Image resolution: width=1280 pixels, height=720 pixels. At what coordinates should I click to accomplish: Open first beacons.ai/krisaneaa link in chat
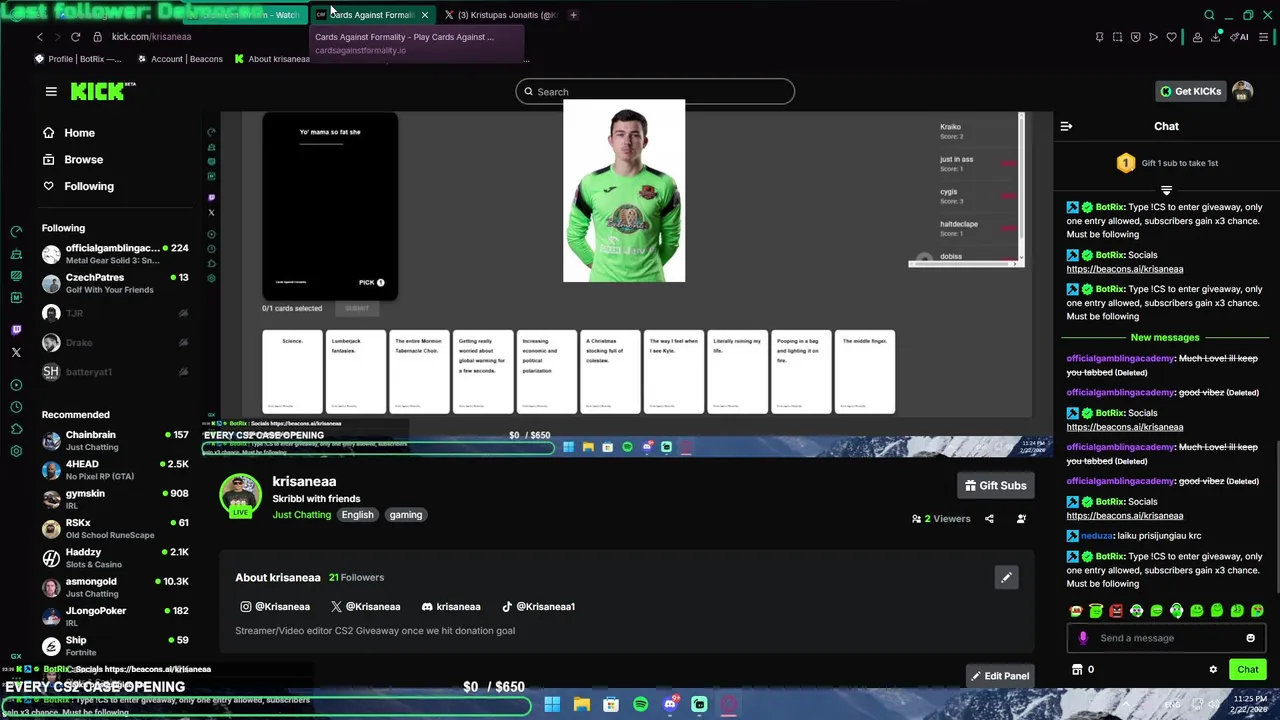click(x=1124, y=269)
